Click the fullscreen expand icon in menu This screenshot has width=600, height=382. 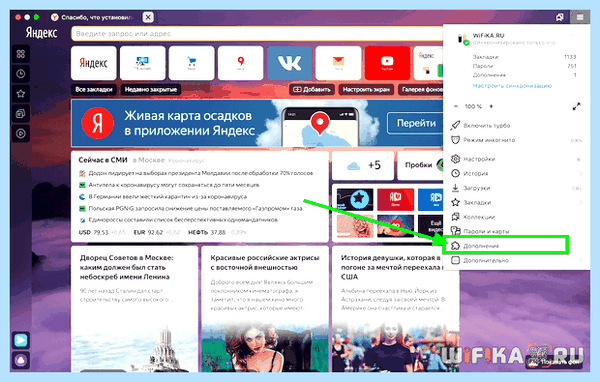click(576, 107)
